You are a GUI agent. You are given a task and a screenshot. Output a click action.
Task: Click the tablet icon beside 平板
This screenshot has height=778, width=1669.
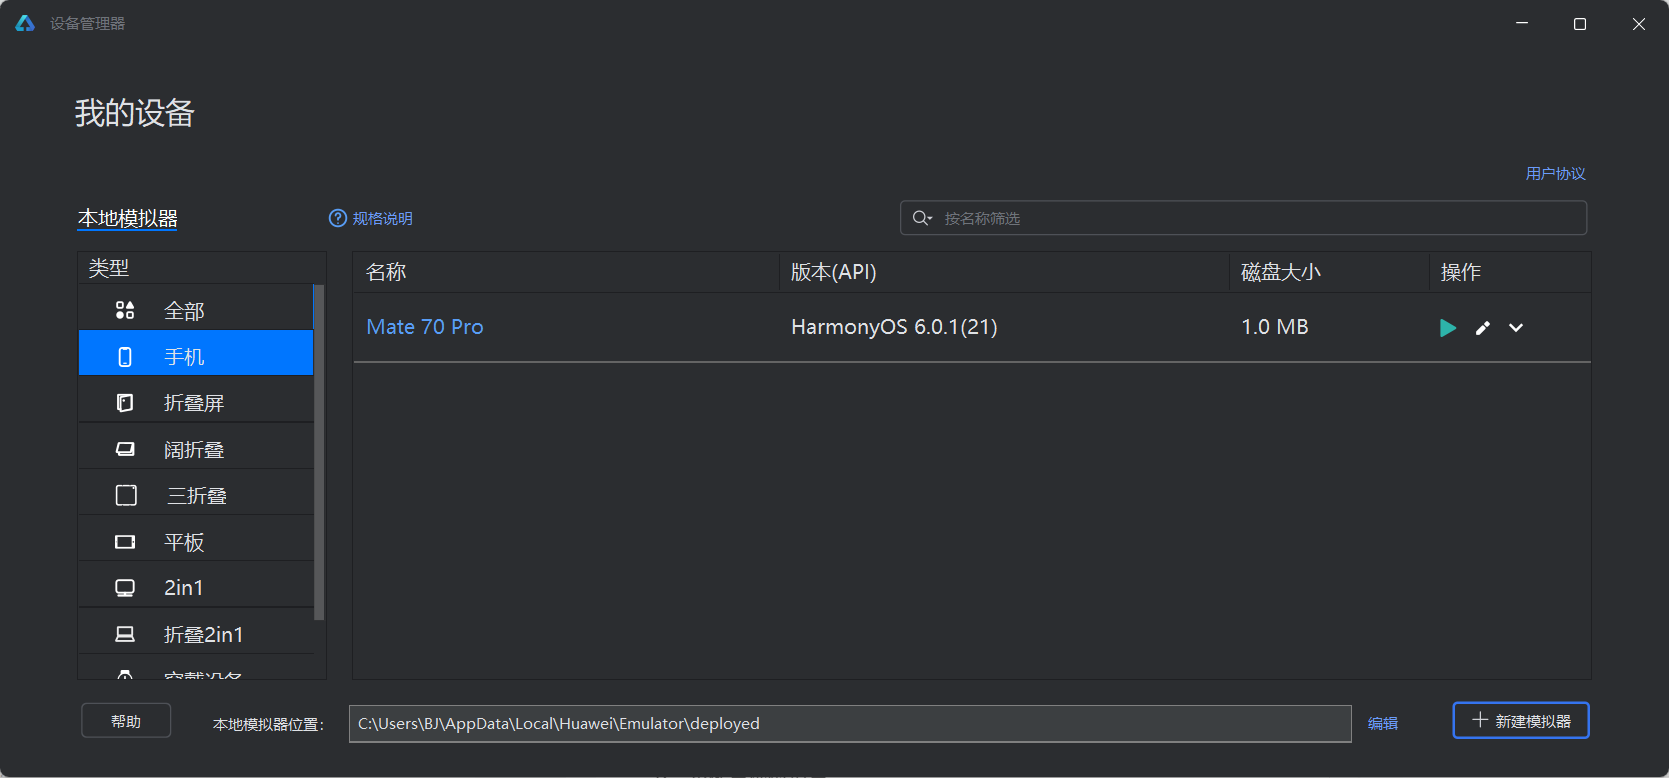pyautogui.click(x=125, y=542)
